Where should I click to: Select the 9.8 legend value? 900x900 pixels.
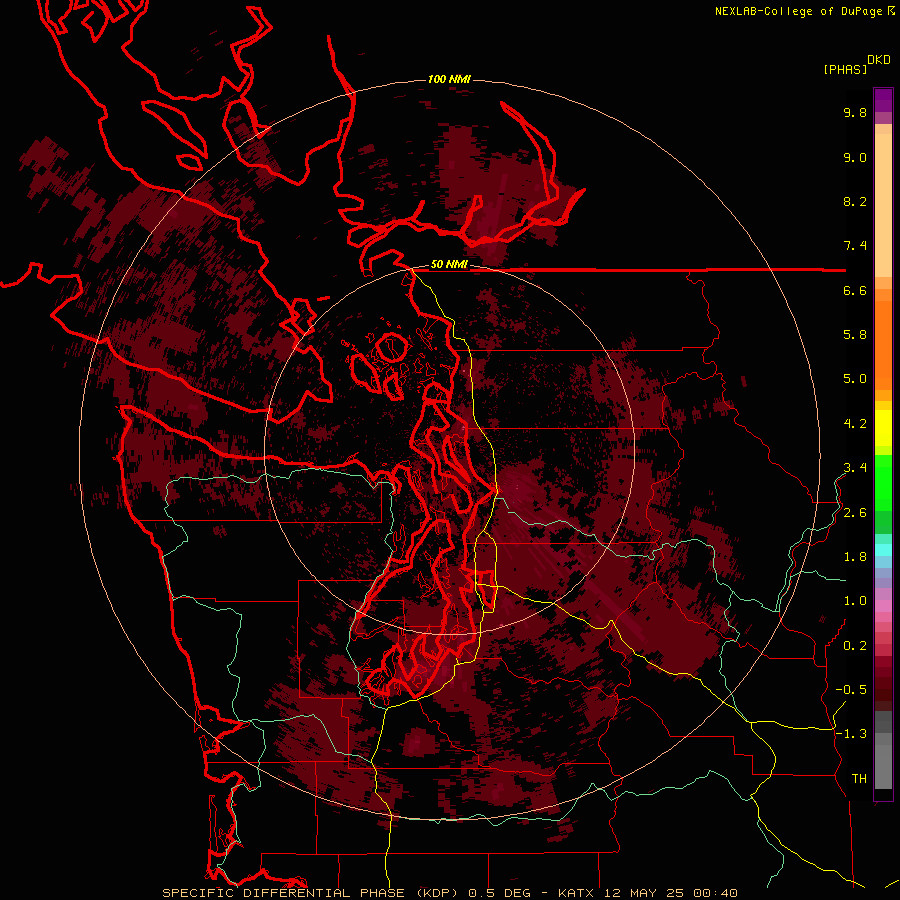point(855,112)
